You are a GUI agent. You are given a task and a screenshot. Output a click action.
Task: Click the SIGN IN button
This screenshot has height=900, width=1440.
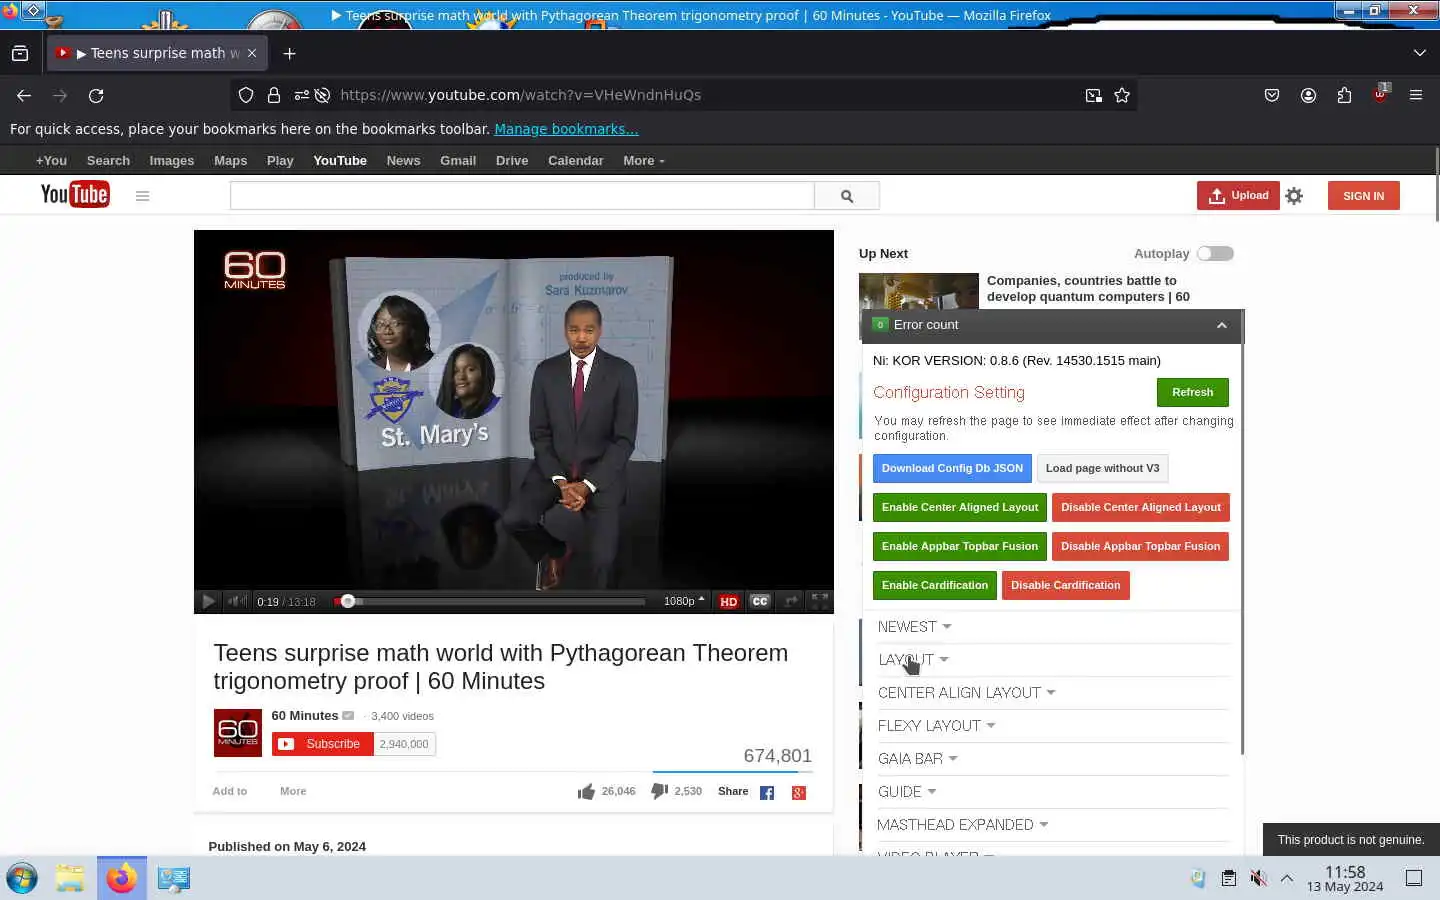point(1364,196)
